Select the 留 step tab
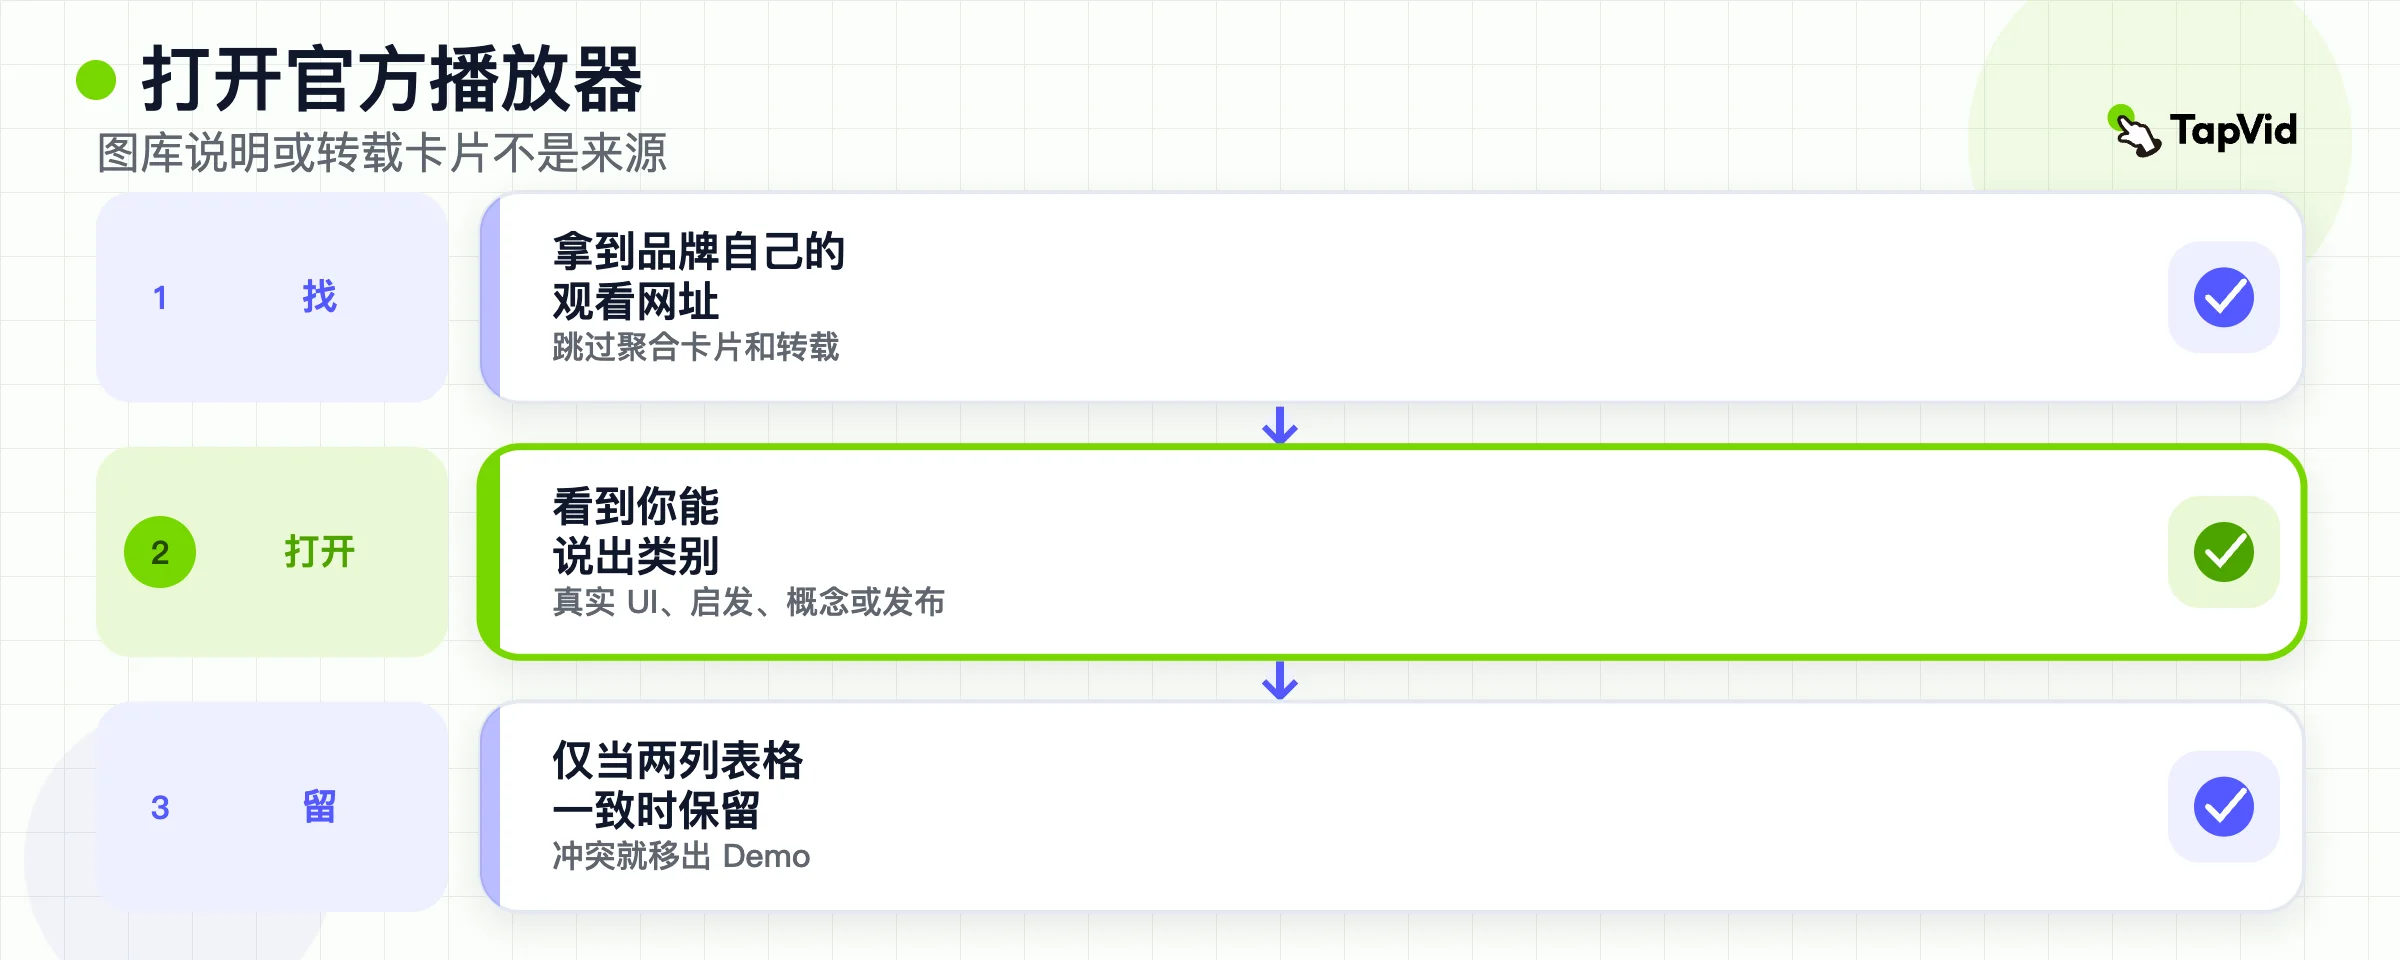Image resolution: width=2400 pixels, height=960 pixels. (272, 807)
